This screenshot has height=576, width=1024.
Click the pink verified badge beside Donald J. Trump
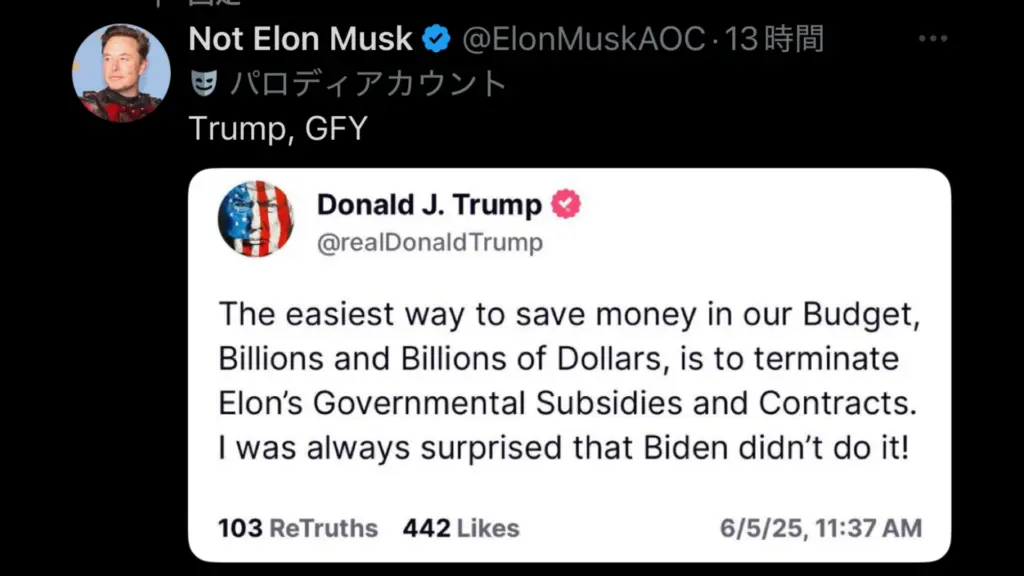565,204
